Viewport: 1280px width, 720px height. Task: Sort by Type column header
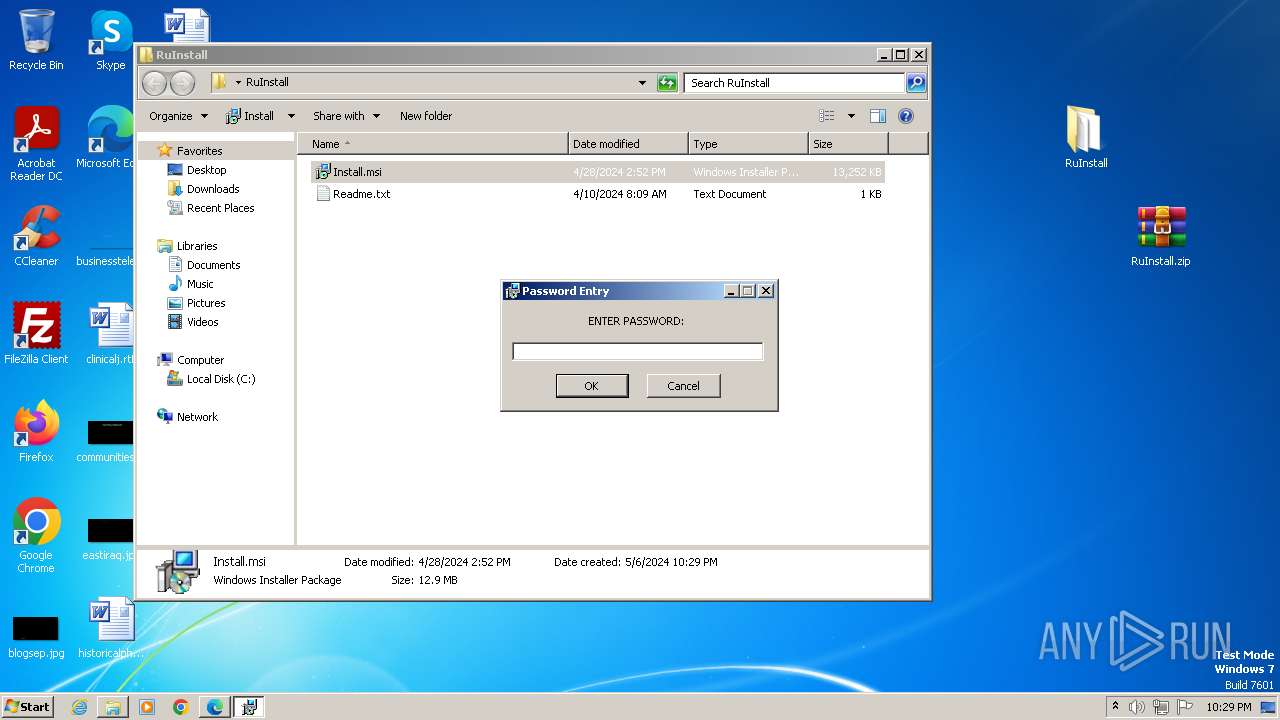click(x=748, y=144)
